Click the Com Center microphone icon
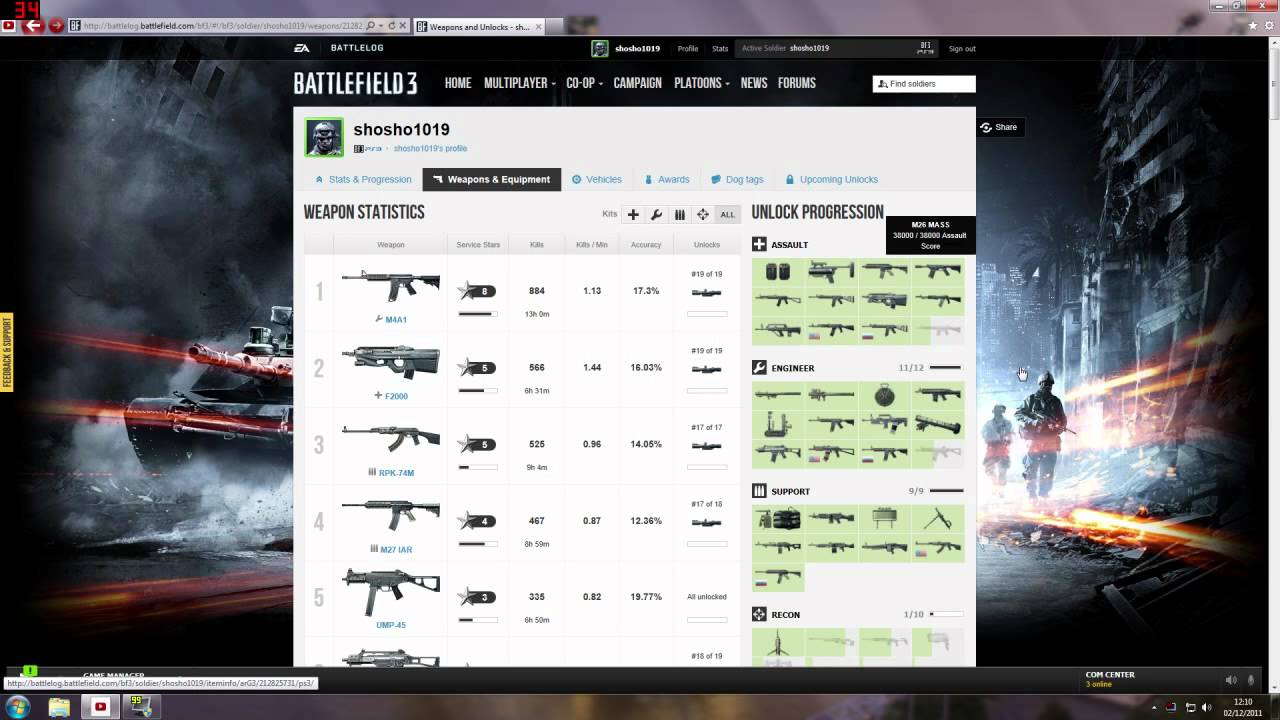Viewport: 1280px width, 720px height. [1251, 680]
